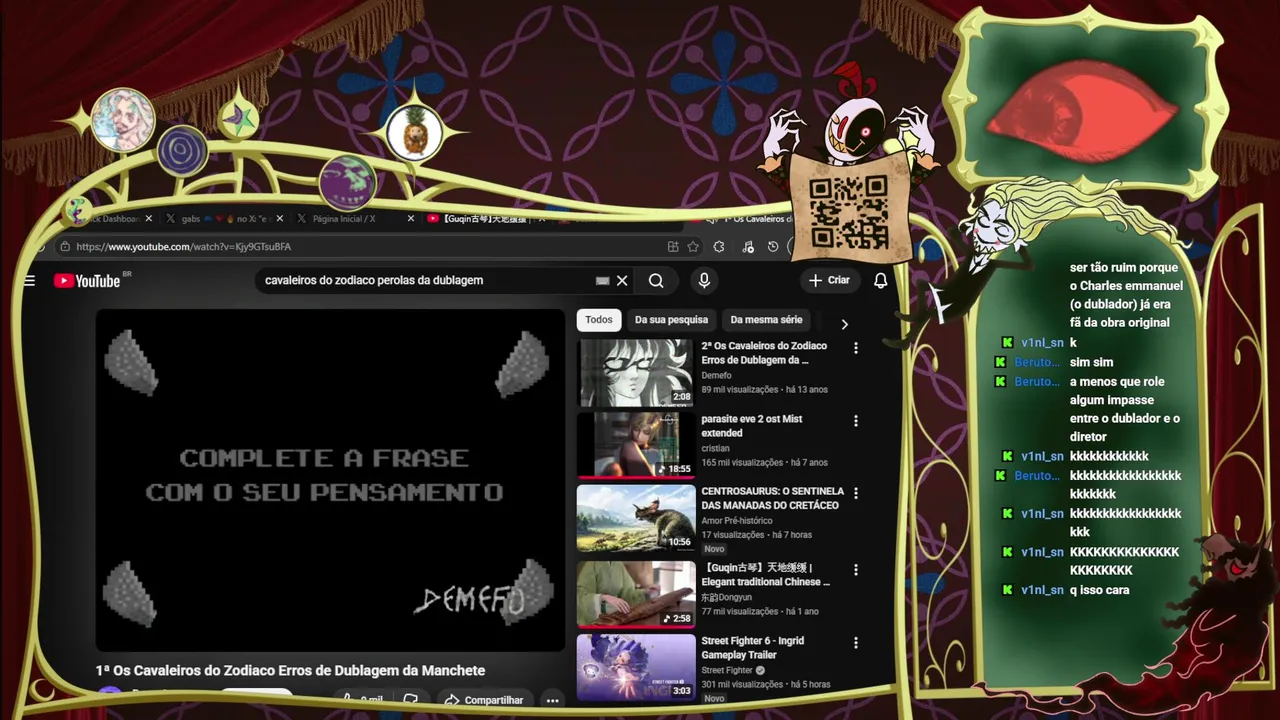
Task: Show more filter chips with the arrow
Action: point(844,324)
